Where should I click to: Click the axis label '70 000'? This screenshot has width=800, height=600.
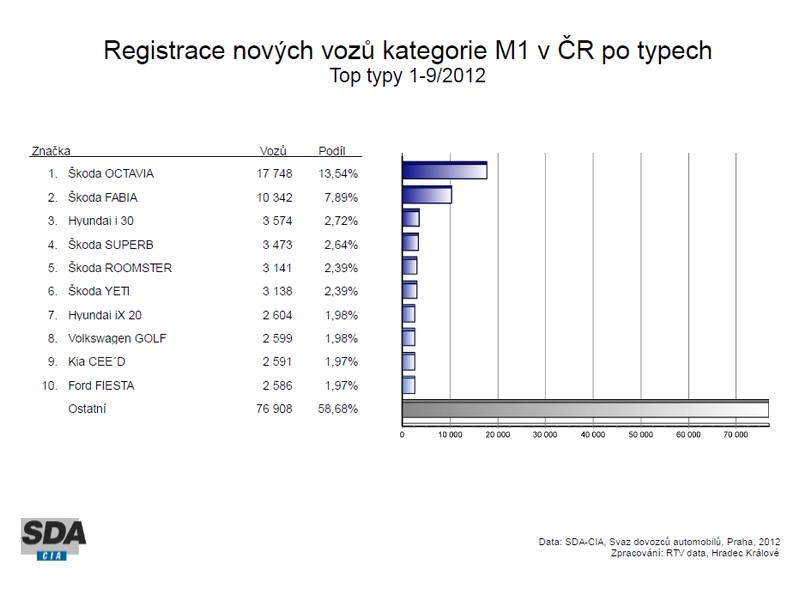tap(736, 435)
